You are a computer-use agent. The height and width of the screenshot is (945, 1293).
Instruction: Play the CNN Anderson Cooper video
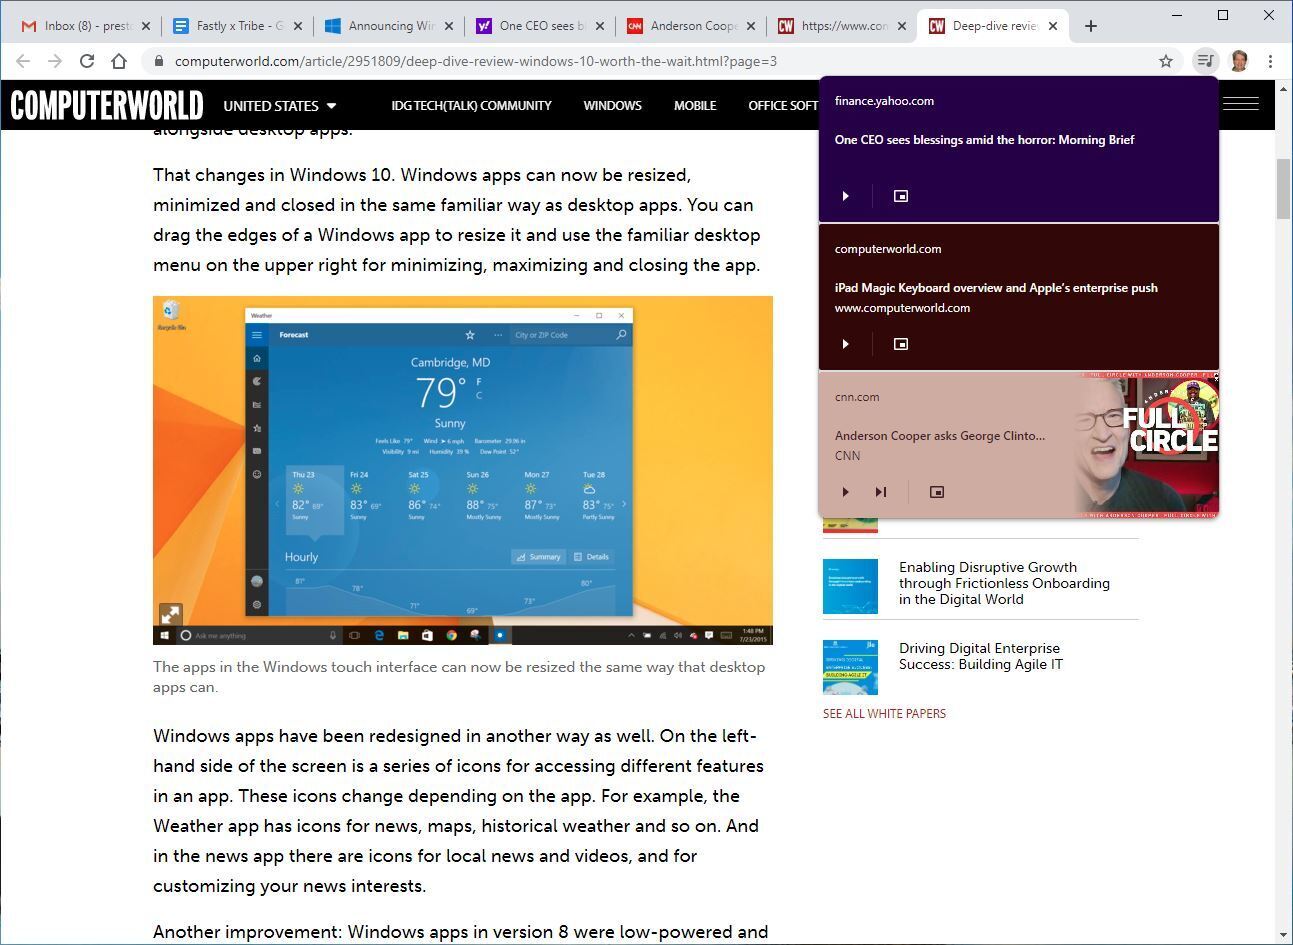[845, 492]
